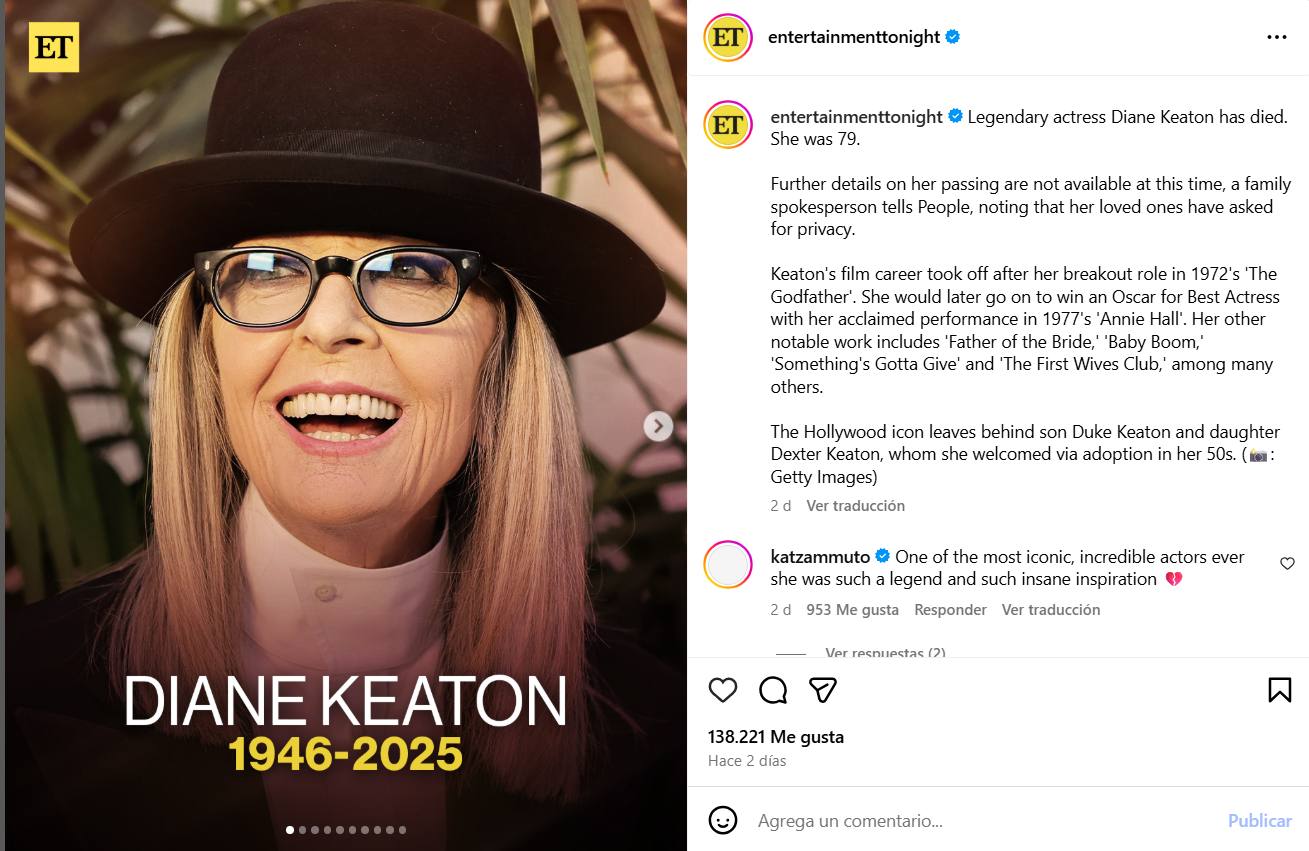Open comments via speech bubble icon
The width and height of the screenshot is (1309, 851).
[x=772, y=690]
